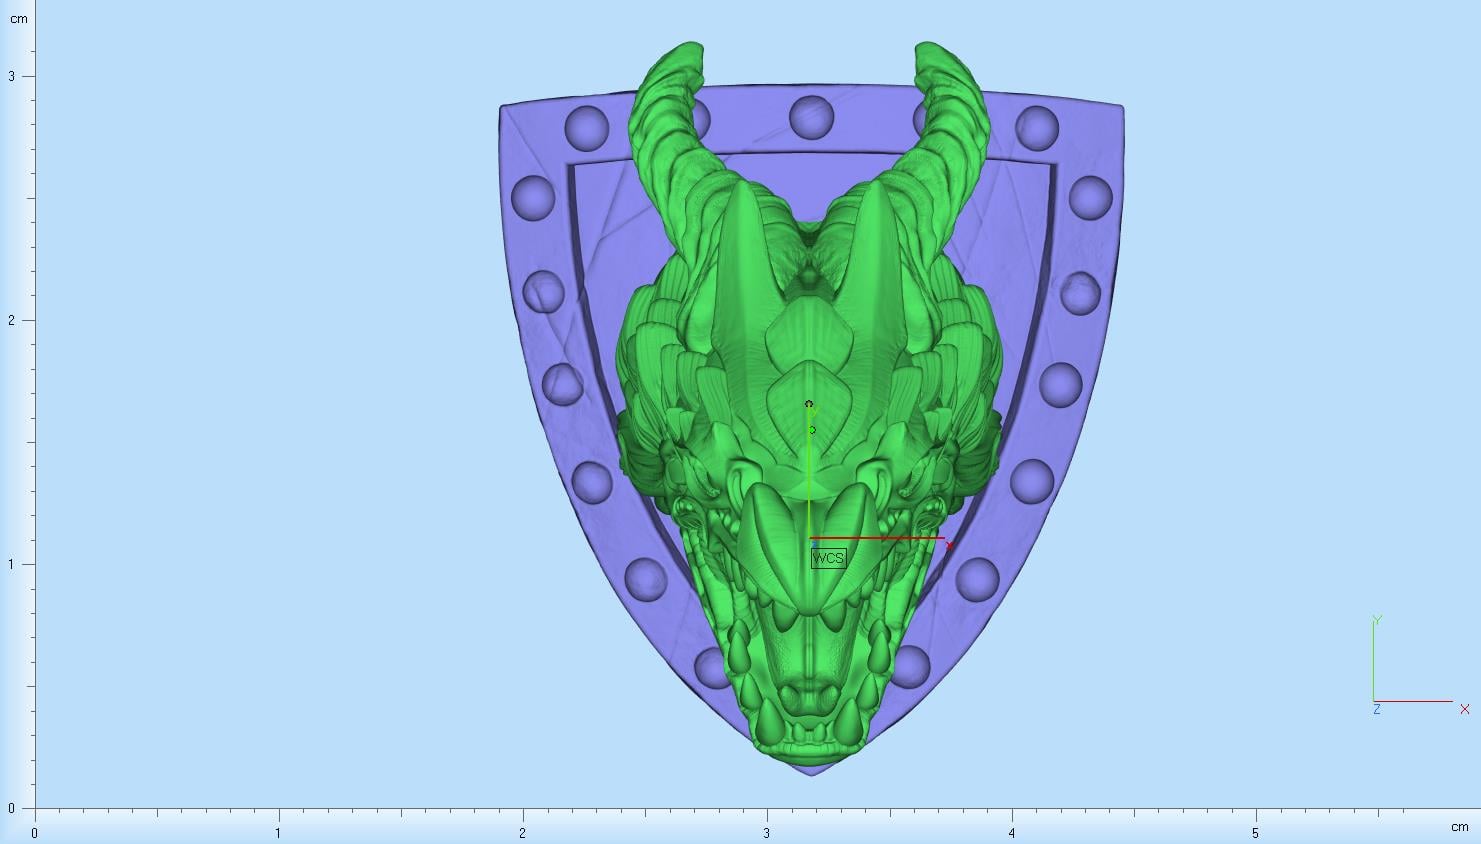Click the 5 mark on the horizontal ruler

click(1256, 832)
